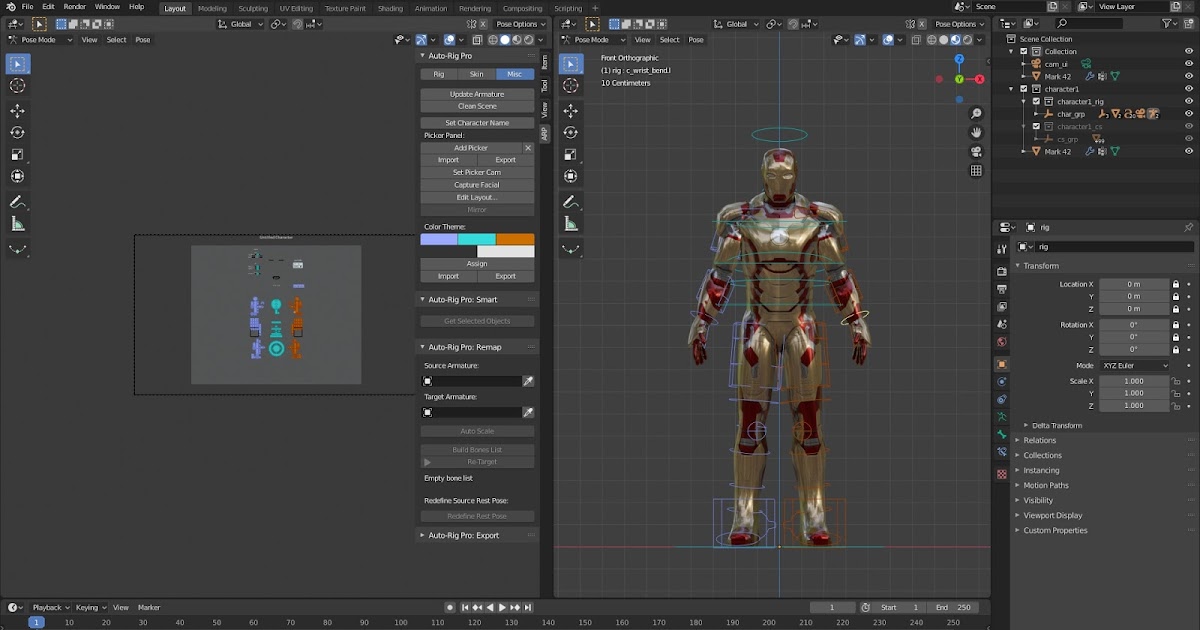Click the Blender logo icon
The height and width of the screenshot is (630, 1200).
coord(9,7)
